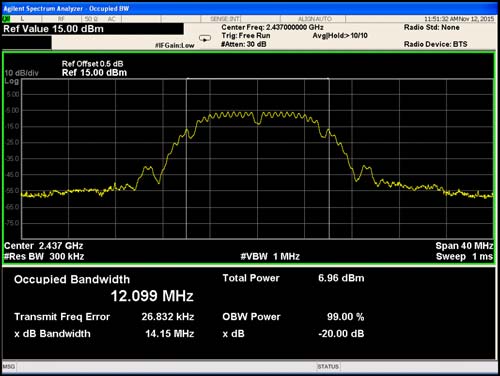Click the #Res BW 300 kHz setting
The width and height of the screenshot is (500, 376).
tap(44, 256)
